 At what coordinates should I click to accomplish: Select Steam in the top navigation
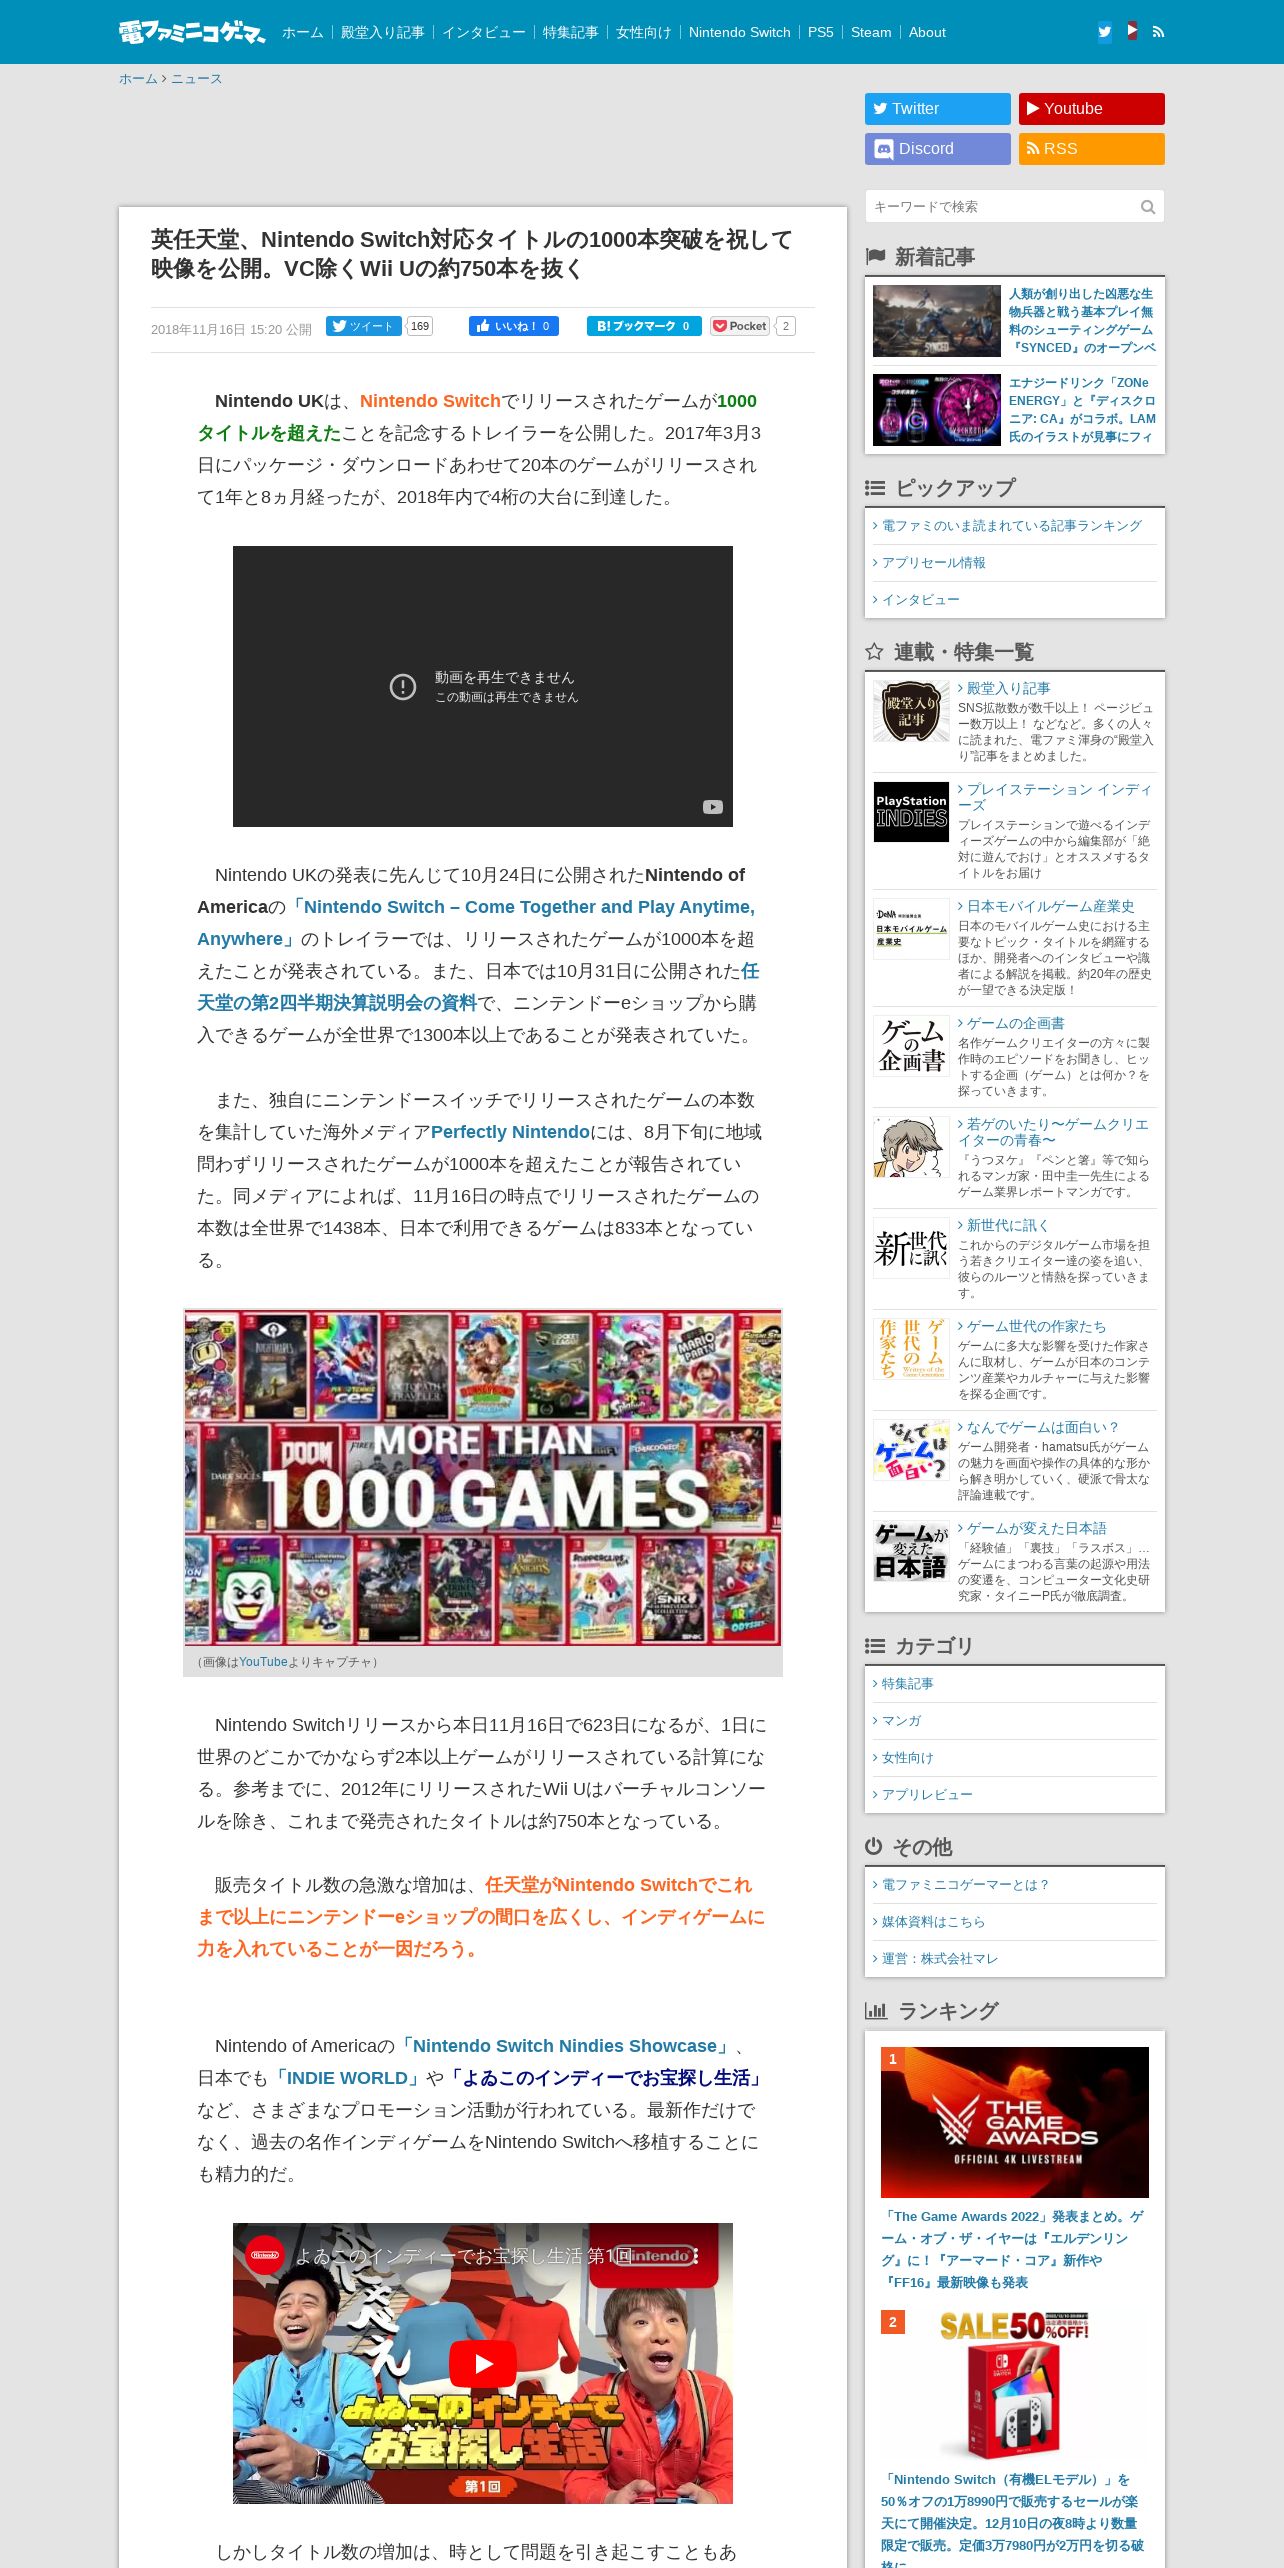[871, 32]
